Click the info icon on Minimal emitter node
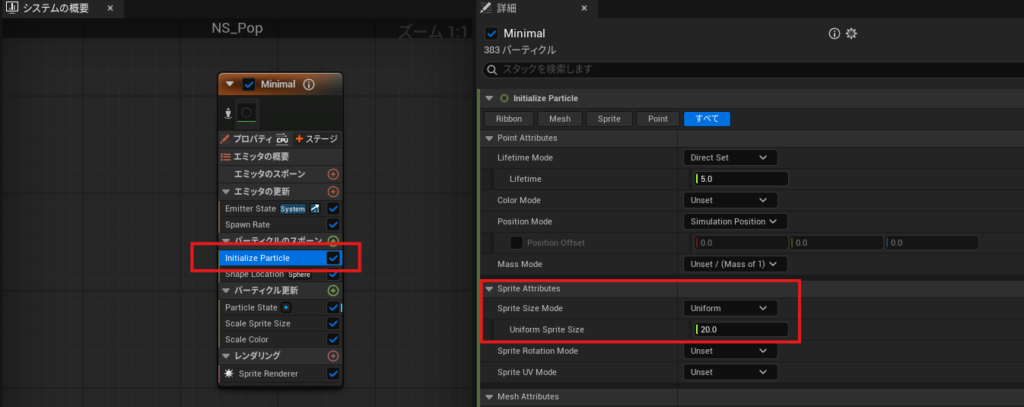The height and width of the screenshot is (407, 1024). (x=310, y=84)
